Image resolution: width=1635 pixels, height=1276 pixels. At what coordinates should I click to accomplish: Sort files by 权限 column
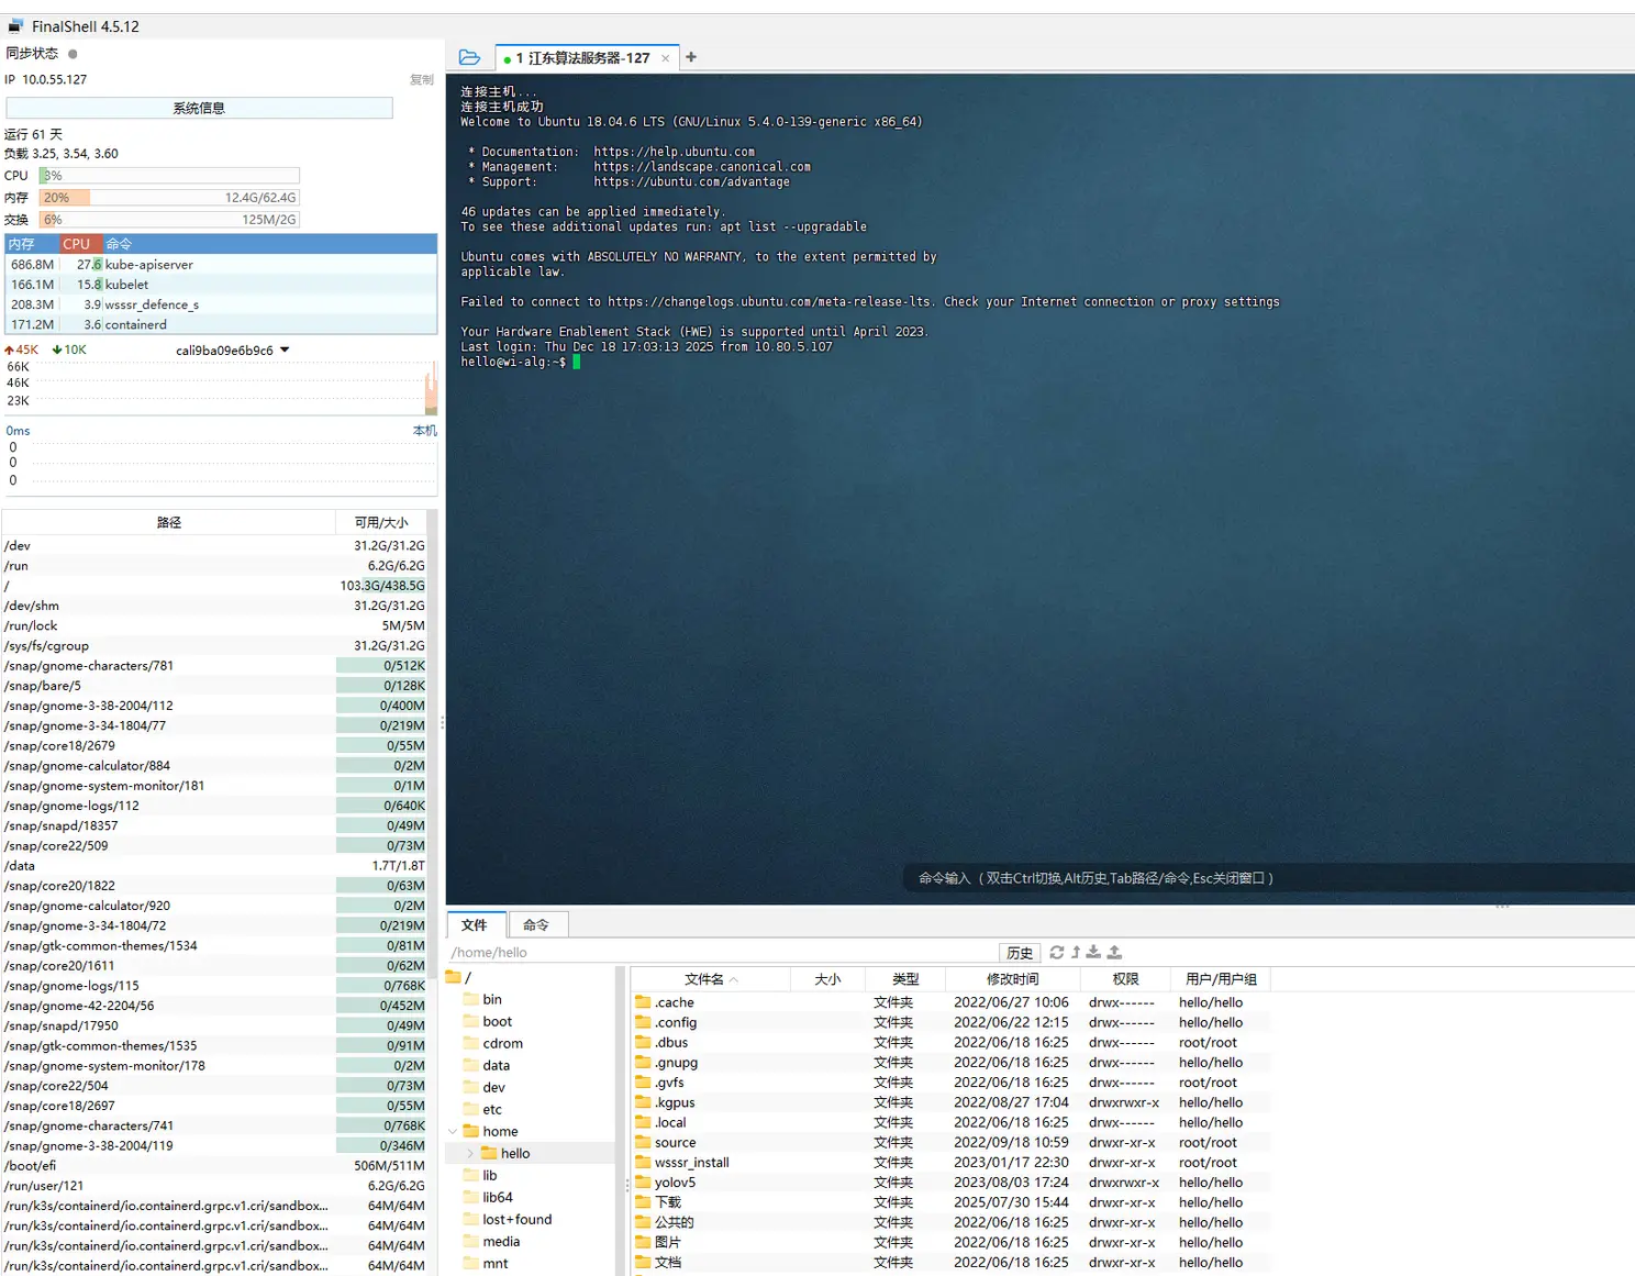pyautogui.click(x=1125, y=979)
